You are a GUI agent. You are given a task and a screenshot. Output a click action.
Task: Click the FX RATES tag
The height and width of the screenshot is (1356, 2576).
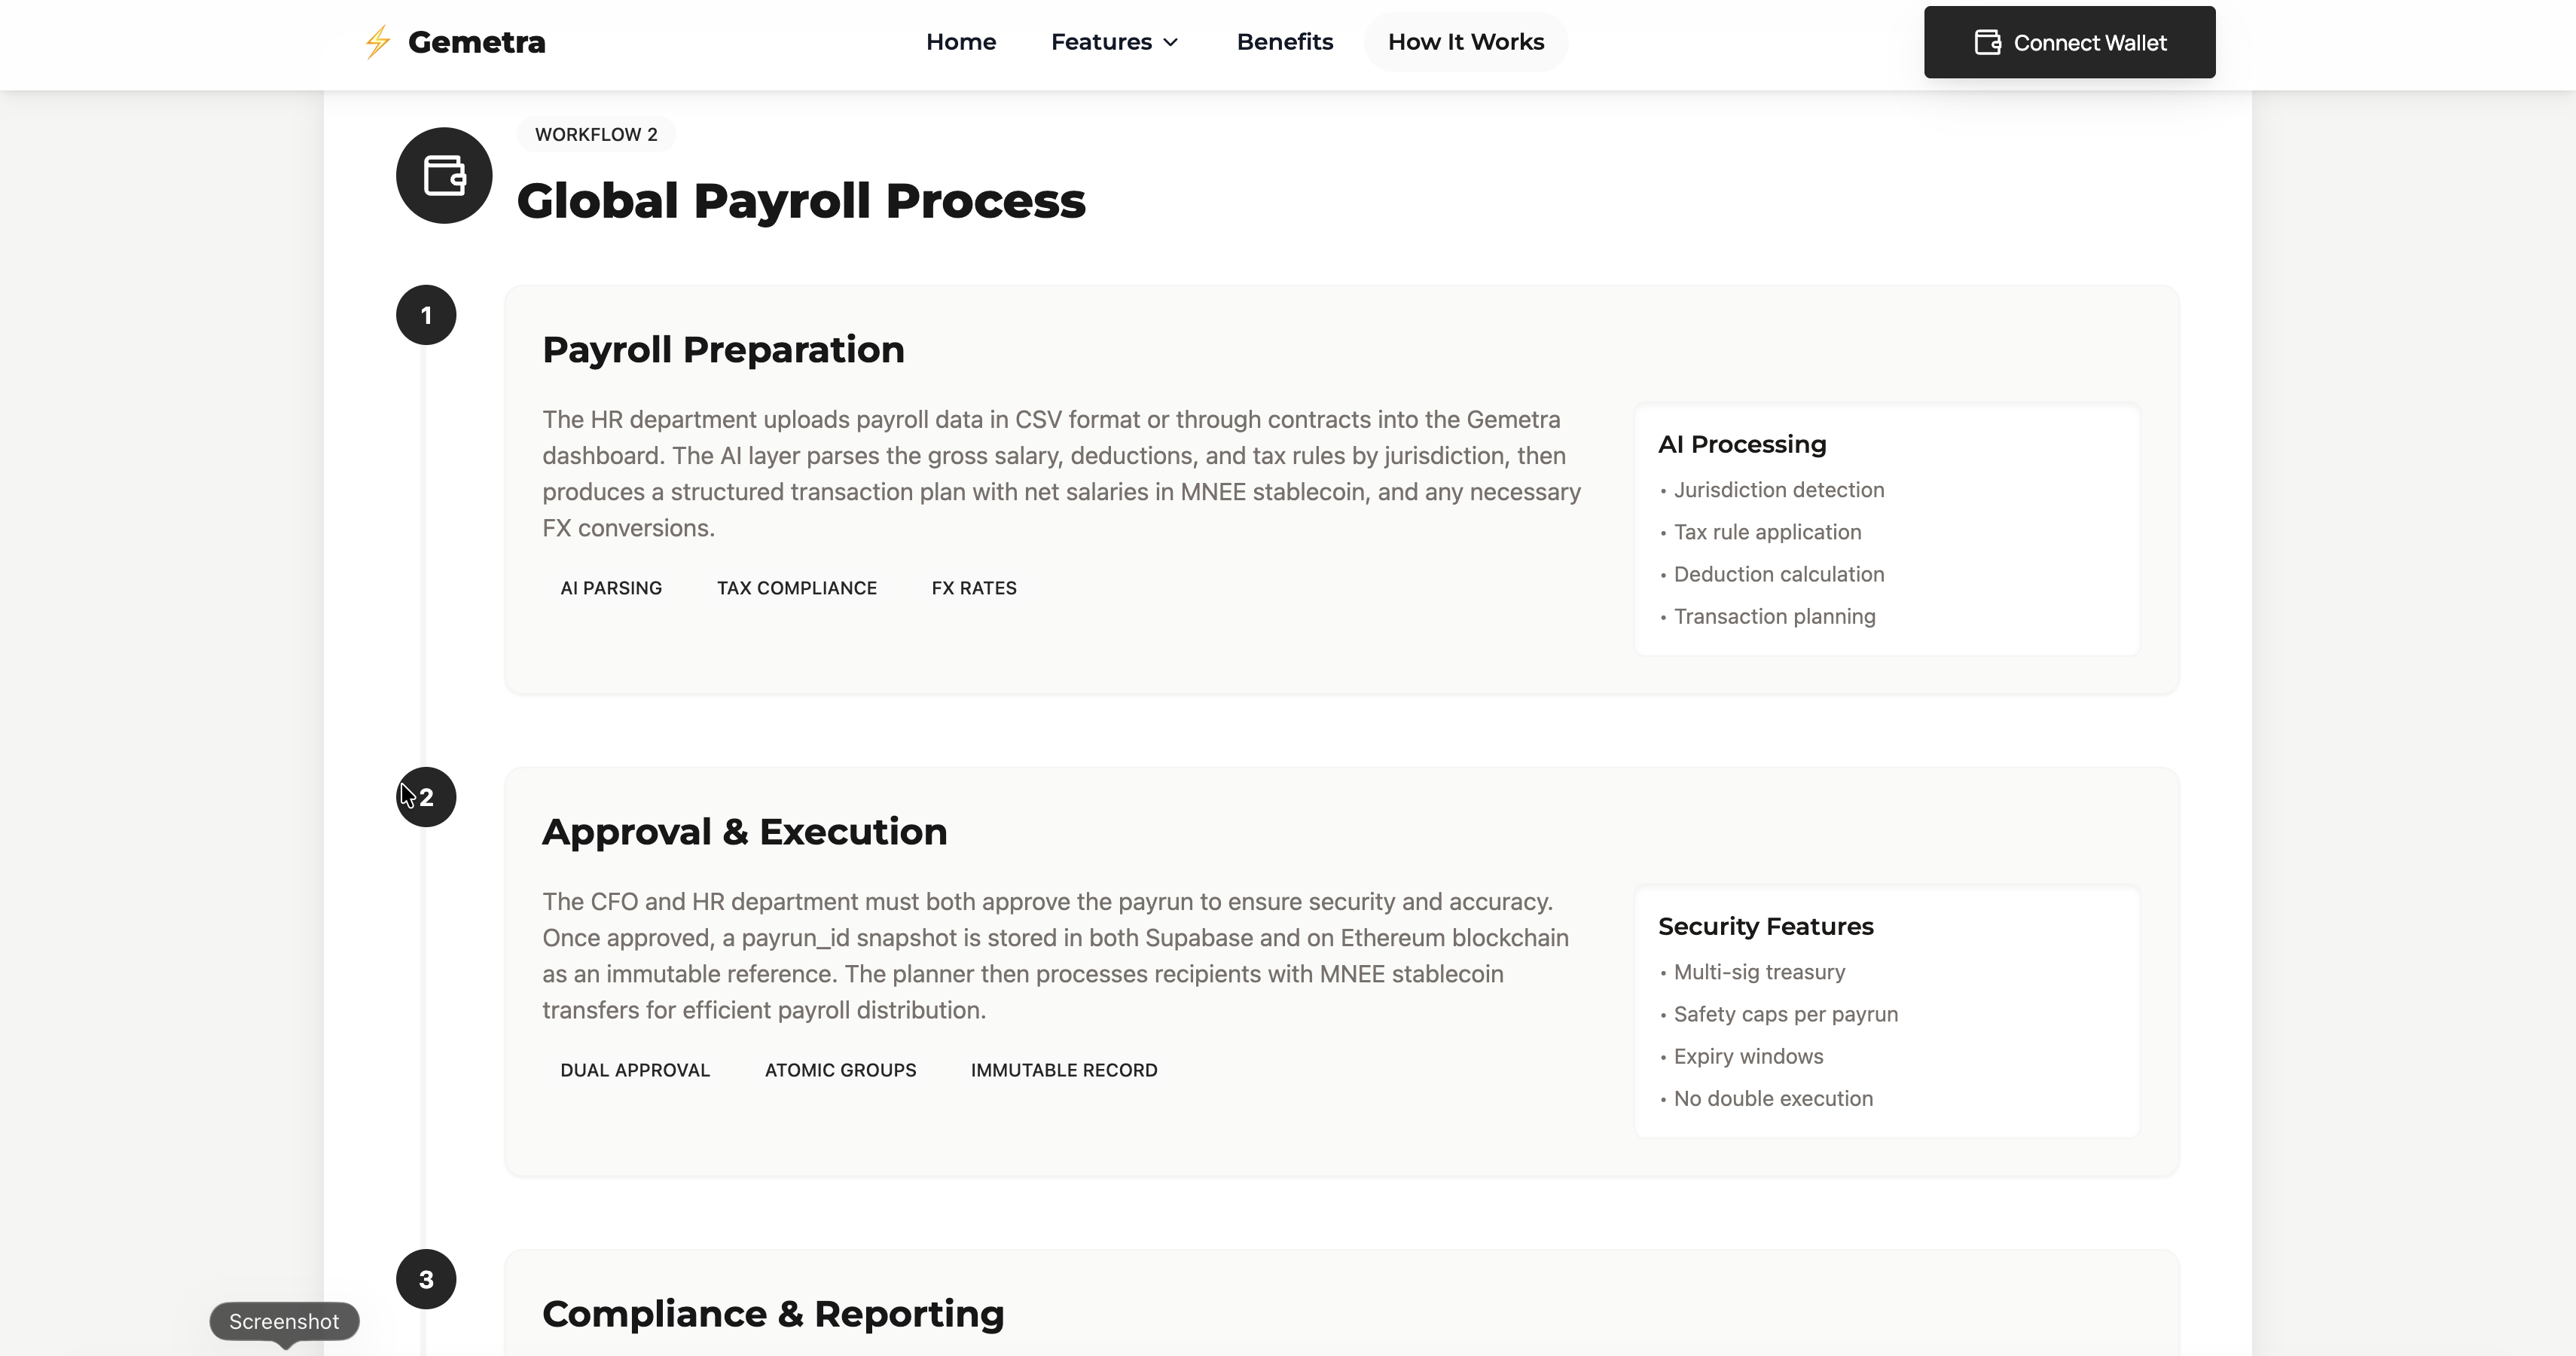973,588
